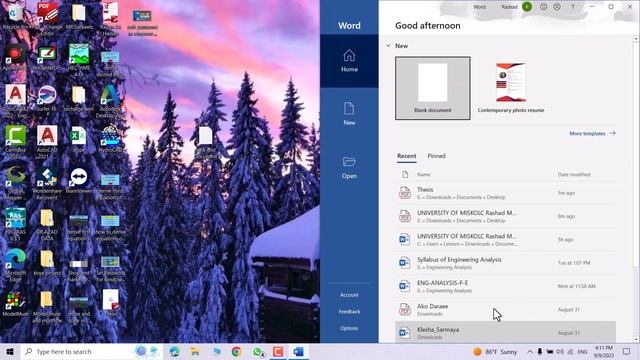Open the recent Thesis PDF file
The height and width of the screenshot is (360, 640).
tap(506, 193)
